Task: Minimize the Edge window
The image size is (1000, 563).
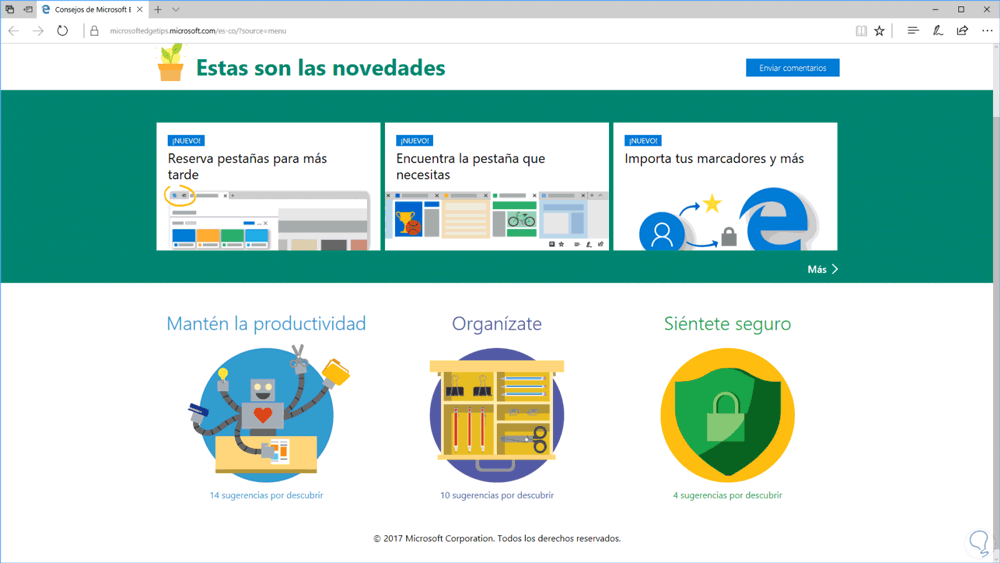Action: 935,10
